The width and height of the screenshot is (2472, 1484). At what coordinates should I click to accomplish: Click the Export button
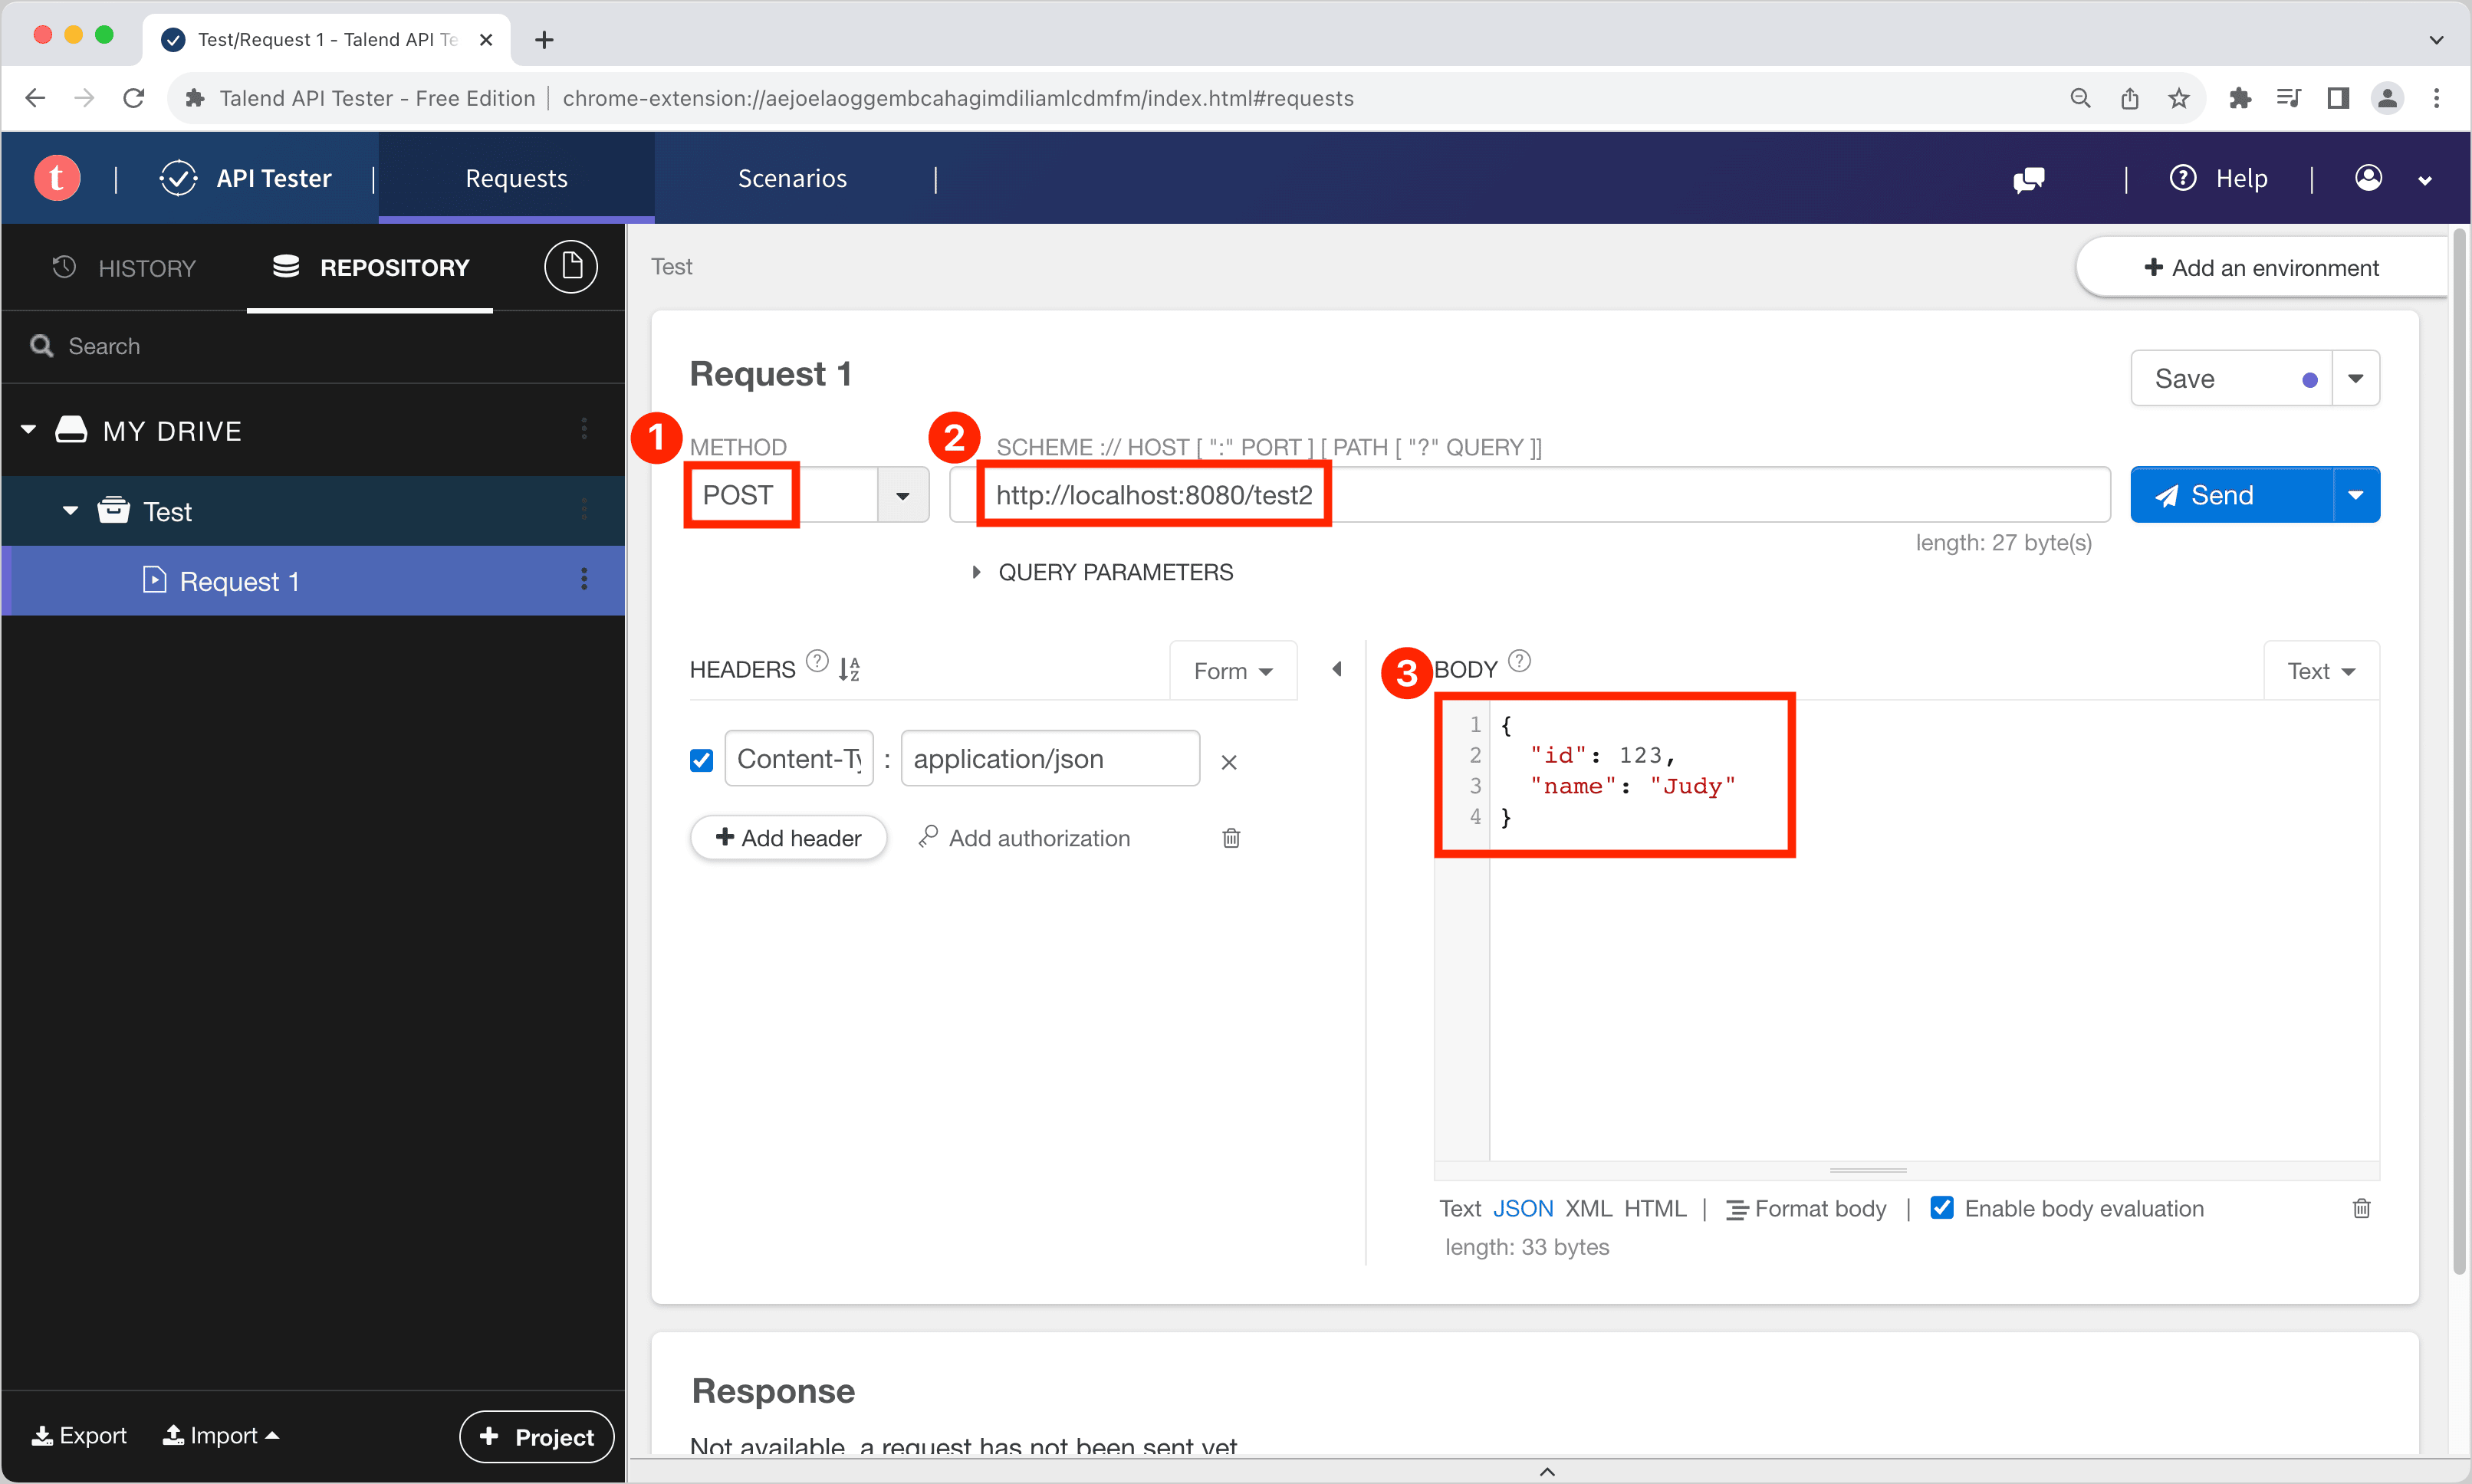(79, 1435)
